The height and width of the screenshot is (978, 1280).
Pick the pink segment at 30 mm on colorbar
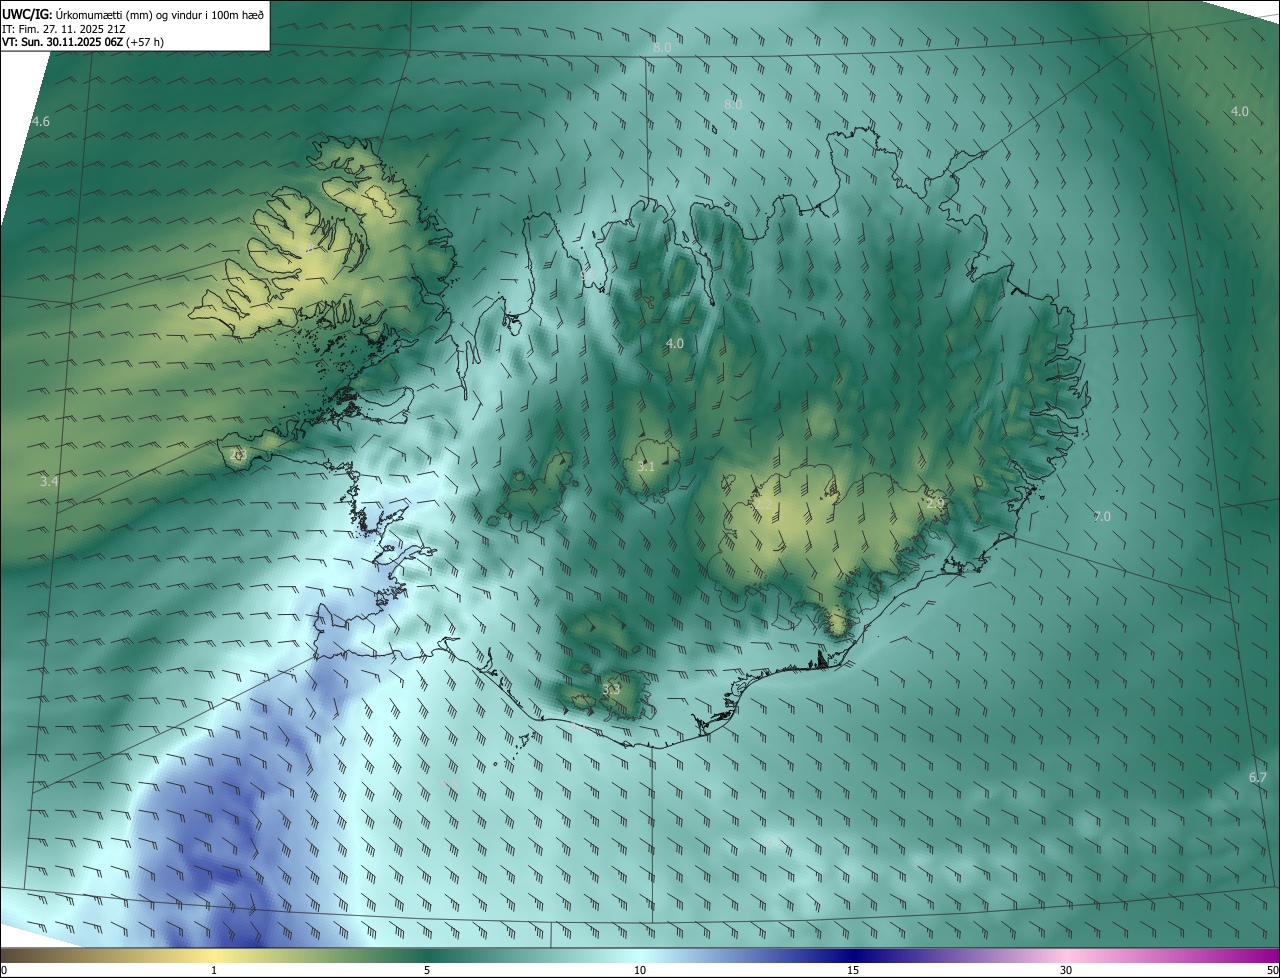[x=1066, y=955]
